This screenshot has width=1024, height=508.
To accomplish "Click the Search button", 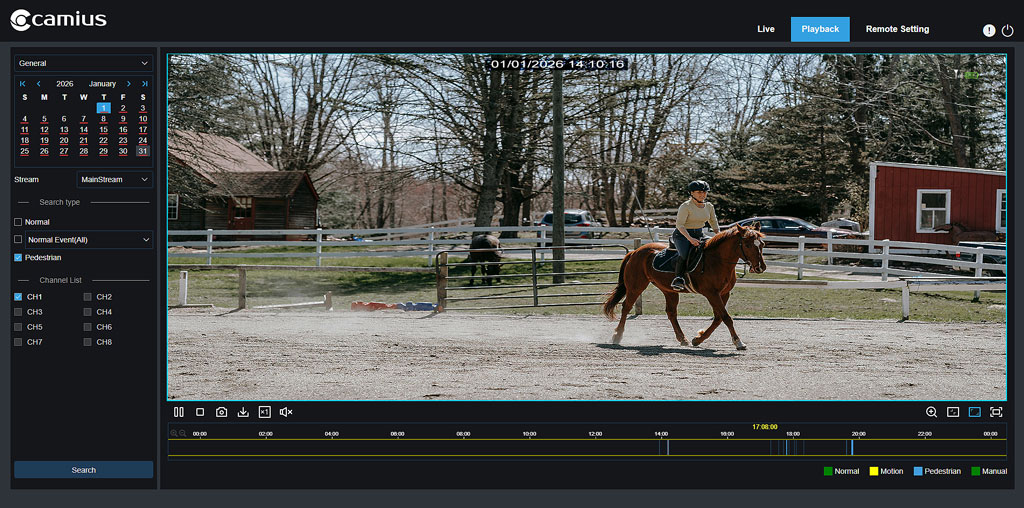I will pyautogui.click(x=84, y=469).
